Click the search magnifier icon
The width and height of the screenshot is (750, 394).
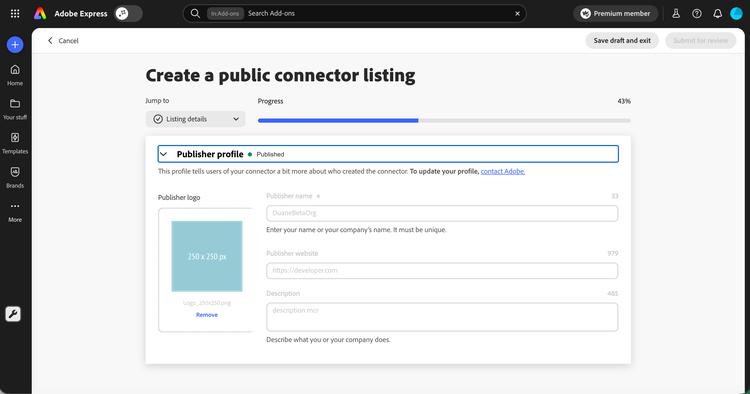pyautogui.click(x=195, y=13)
